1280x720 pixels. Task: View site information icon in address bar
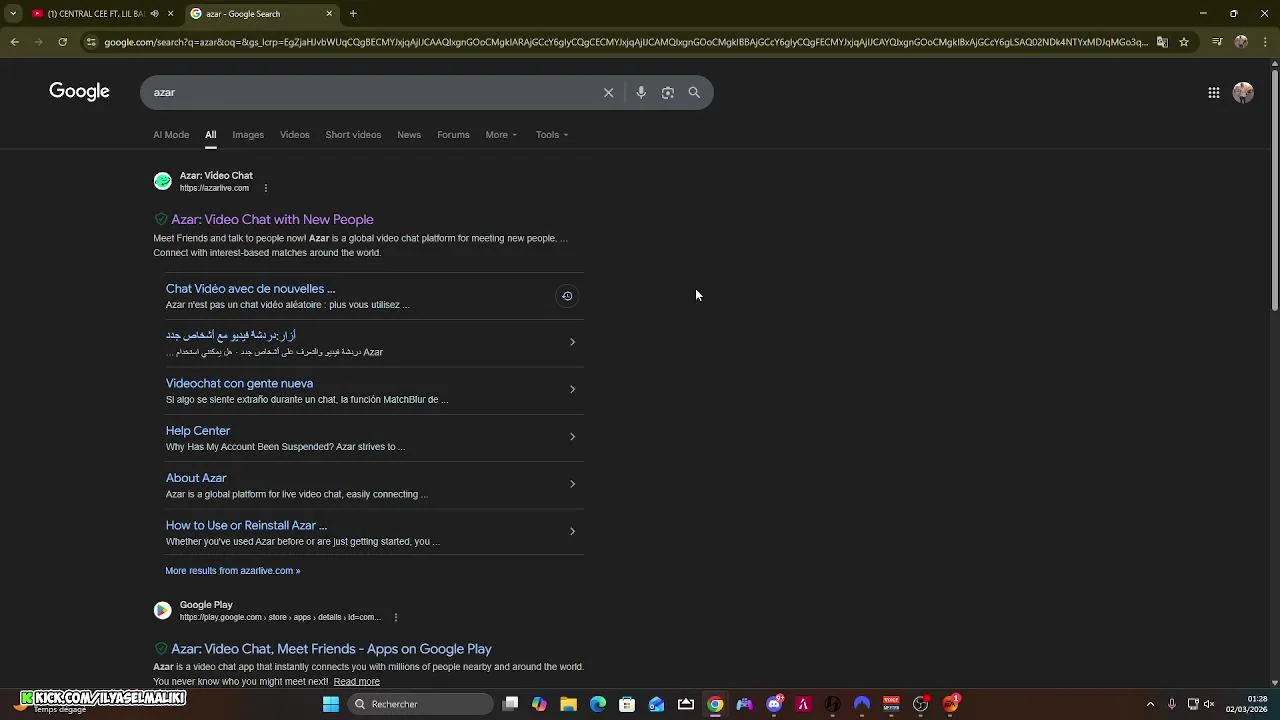pyautogui.click(x=91, y=42)
